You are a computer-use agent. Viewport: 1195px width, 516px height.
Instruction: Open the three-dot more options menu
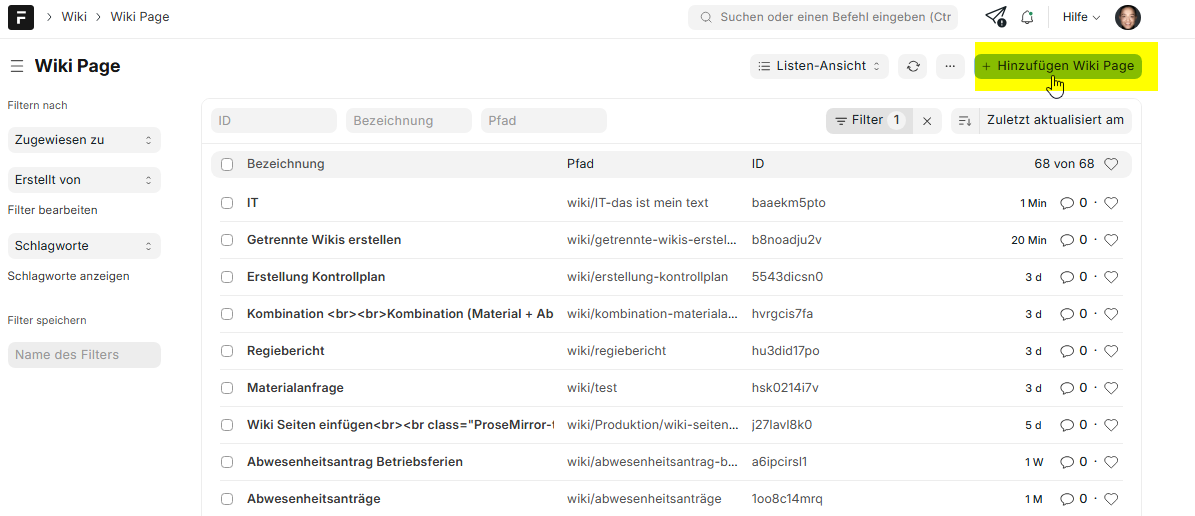950,66
